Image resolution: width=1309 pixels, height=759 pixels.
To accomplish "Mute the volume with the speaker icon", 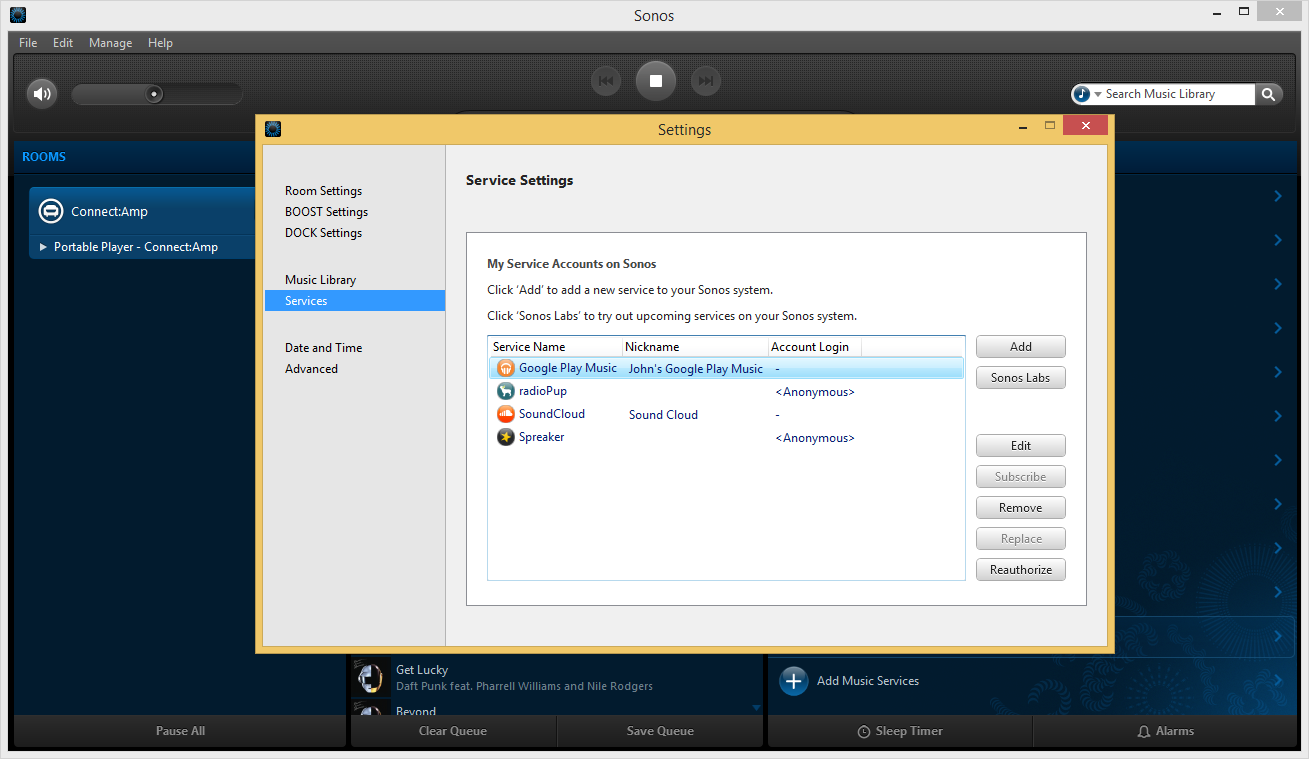I will point(41,94).
